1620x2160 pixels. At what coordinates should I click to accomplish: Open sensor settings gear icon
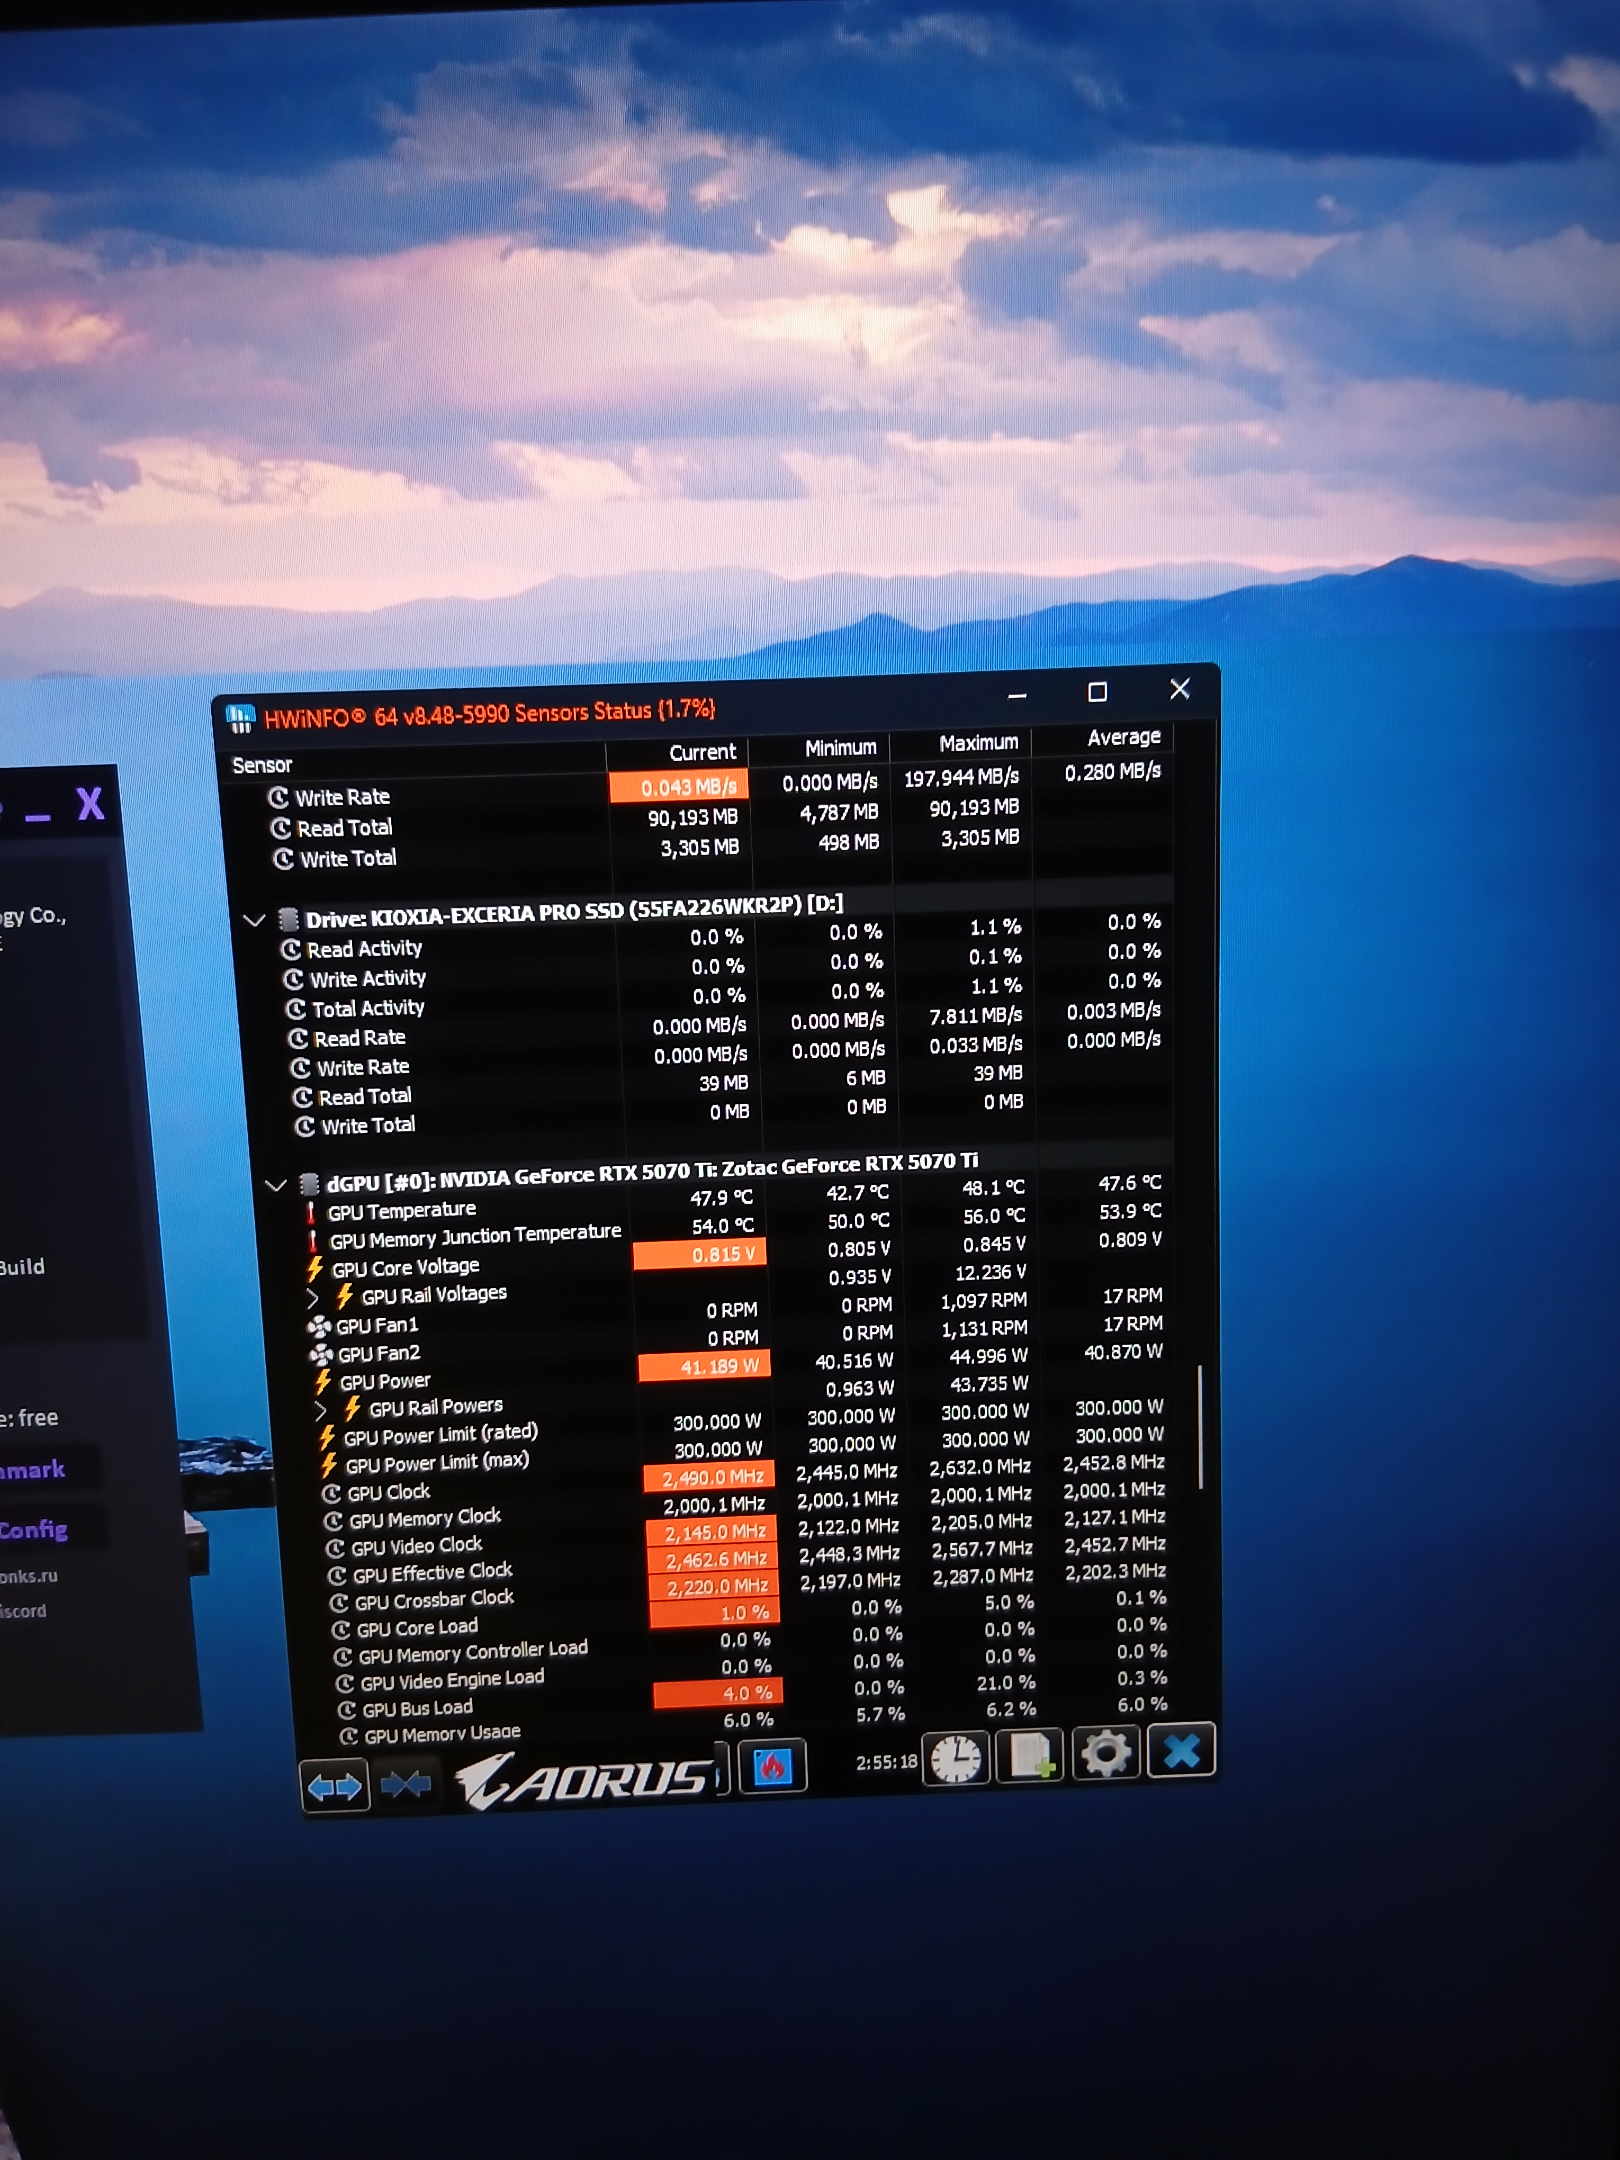tap(1105, 1753)
